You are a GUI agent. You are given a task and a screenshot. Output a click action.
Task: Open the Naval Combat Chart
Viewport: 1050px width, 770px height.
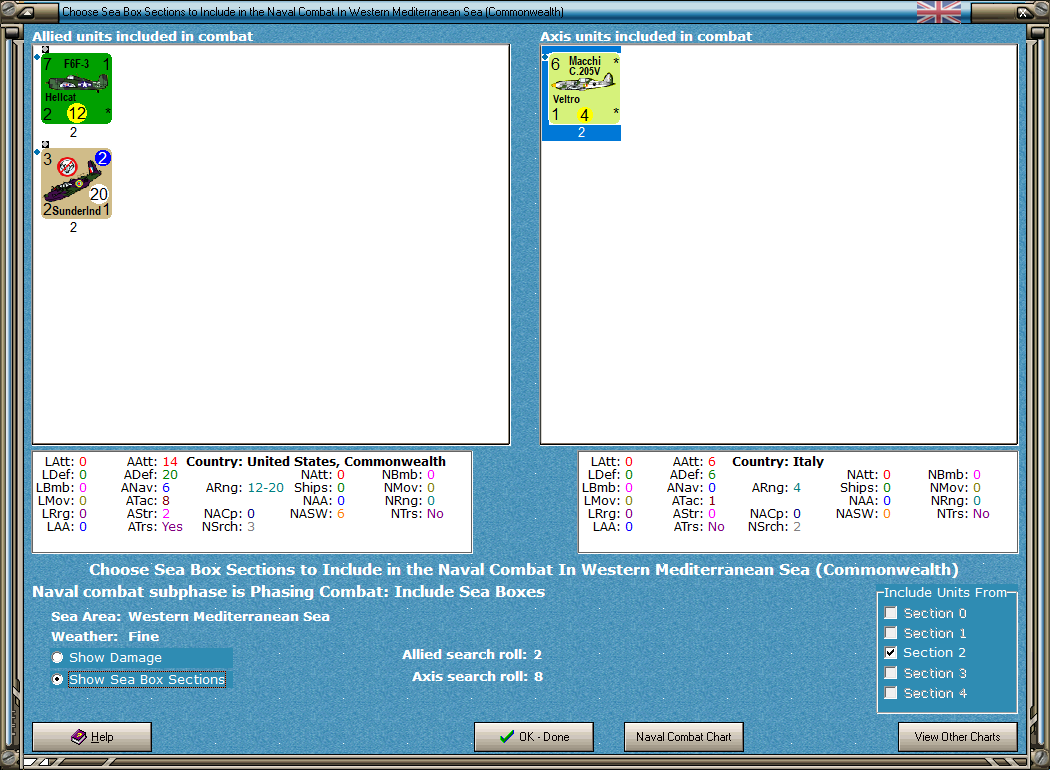pos(684,737)
